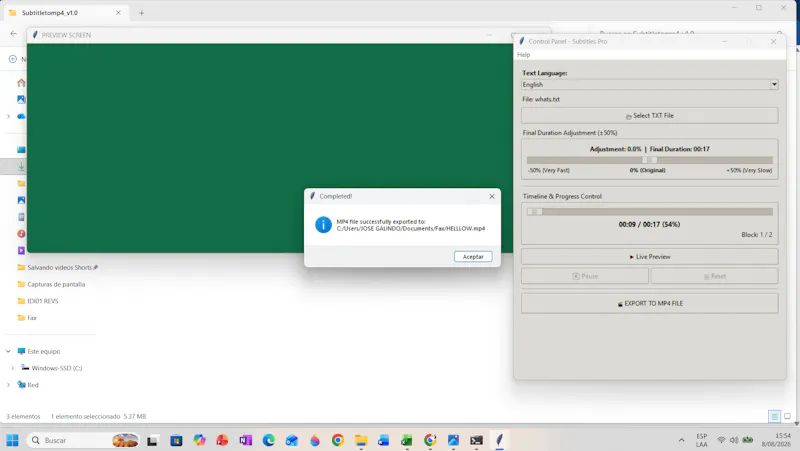Image resolution: width=800 pixels, height=451 pixels.
Task: Open OneNote from taskbar
Action: click(x=245, y=440)
